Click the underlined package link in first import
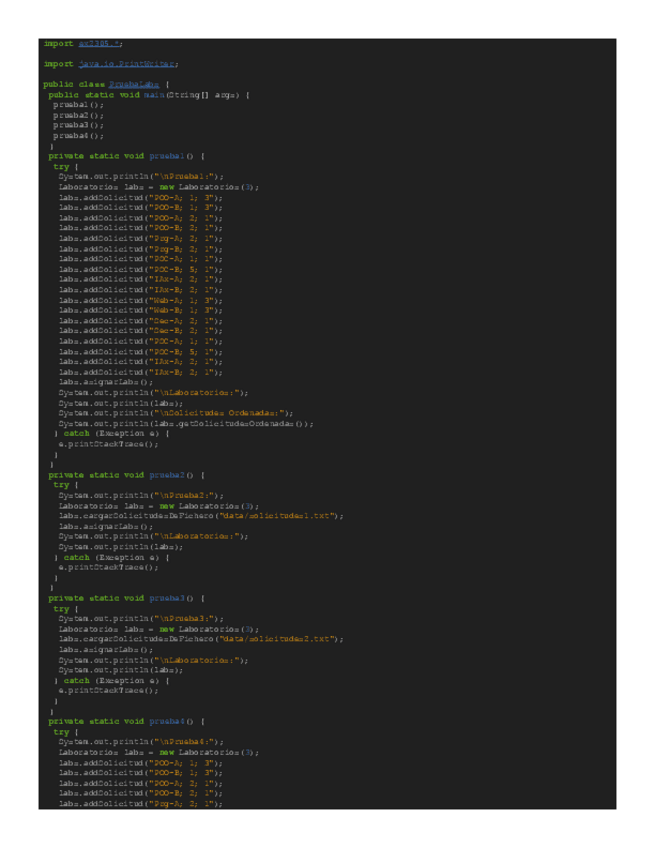The height and width of the screenshot is (848, 655). (x=98, y=44)
